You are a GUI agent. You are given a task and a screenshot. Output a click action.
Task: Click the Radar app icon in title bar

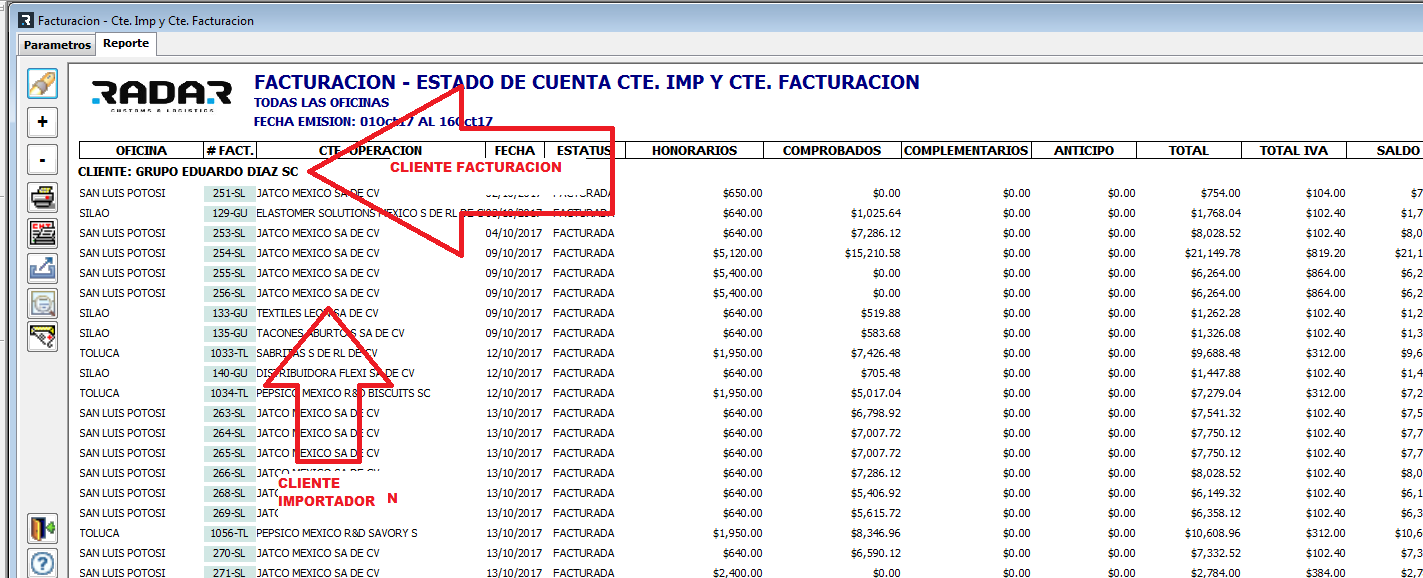25,20
